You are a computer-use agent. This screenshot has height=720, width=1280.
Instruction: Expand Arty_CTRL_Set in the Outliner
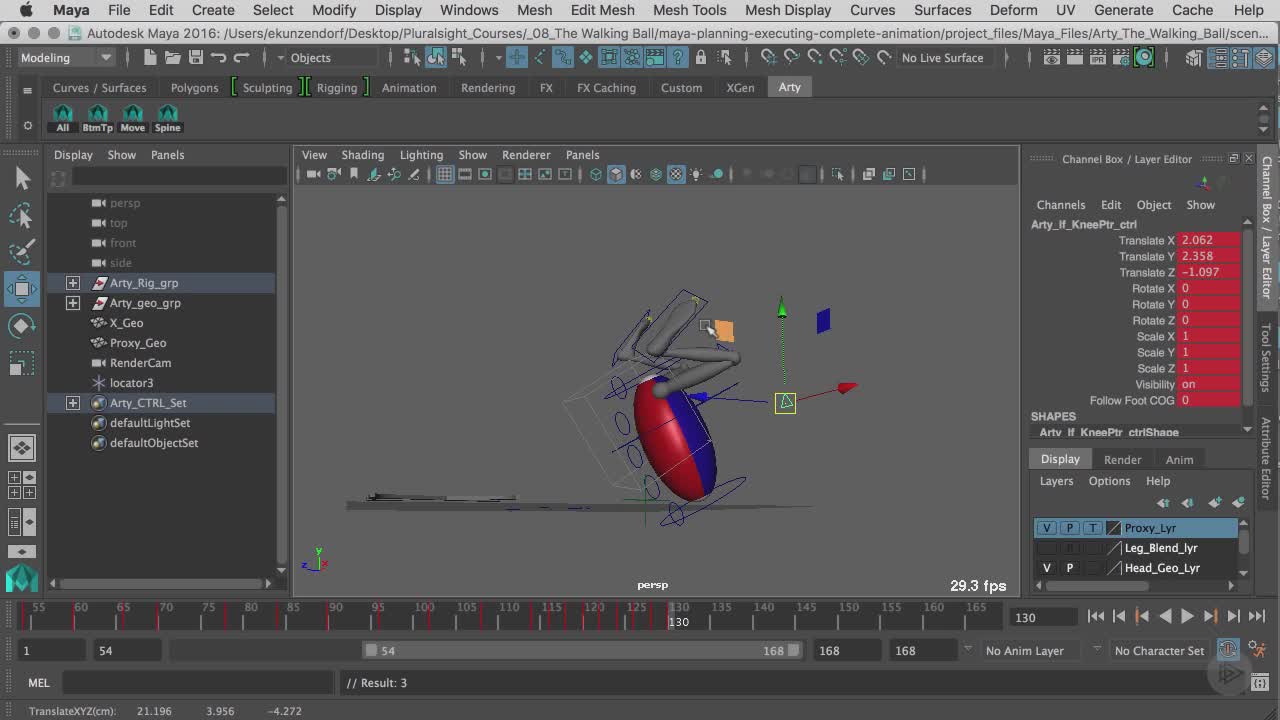73,403
